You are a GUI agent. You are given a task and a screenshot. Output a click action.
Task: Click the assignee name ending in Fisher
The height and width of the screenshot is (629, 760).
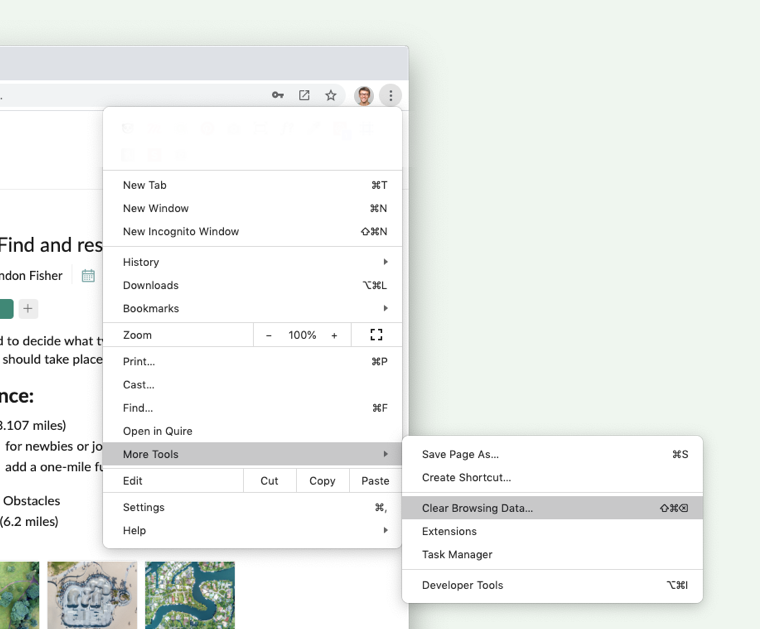[31, 276]
